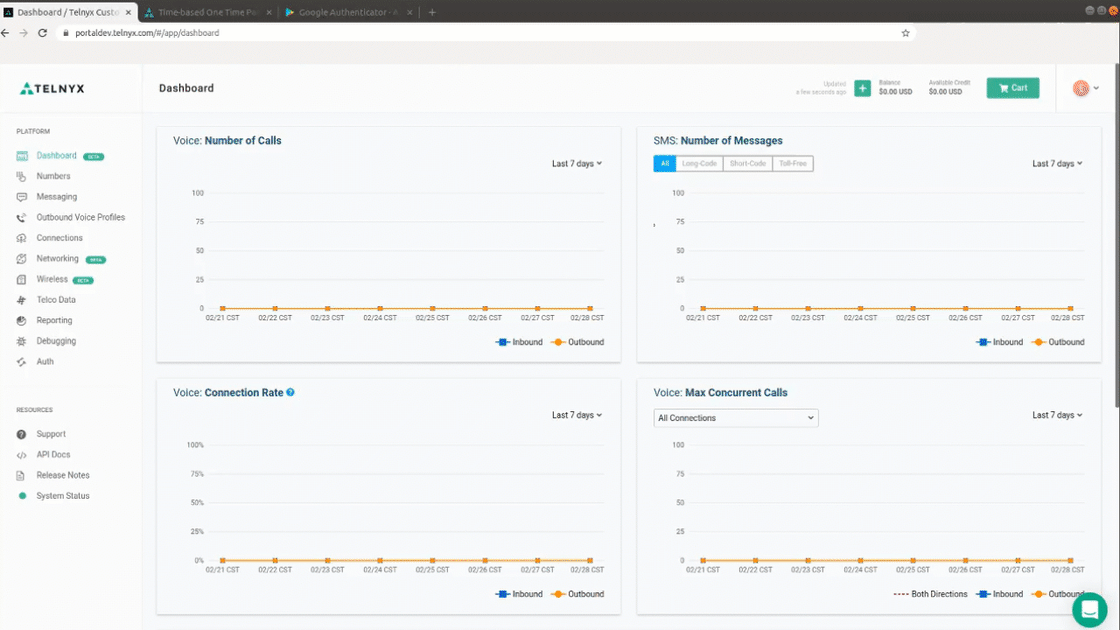The height and width of the screenshot is (630, 1120).
Task: Switch to Google Authenticator browser tab
Action: 348,12
